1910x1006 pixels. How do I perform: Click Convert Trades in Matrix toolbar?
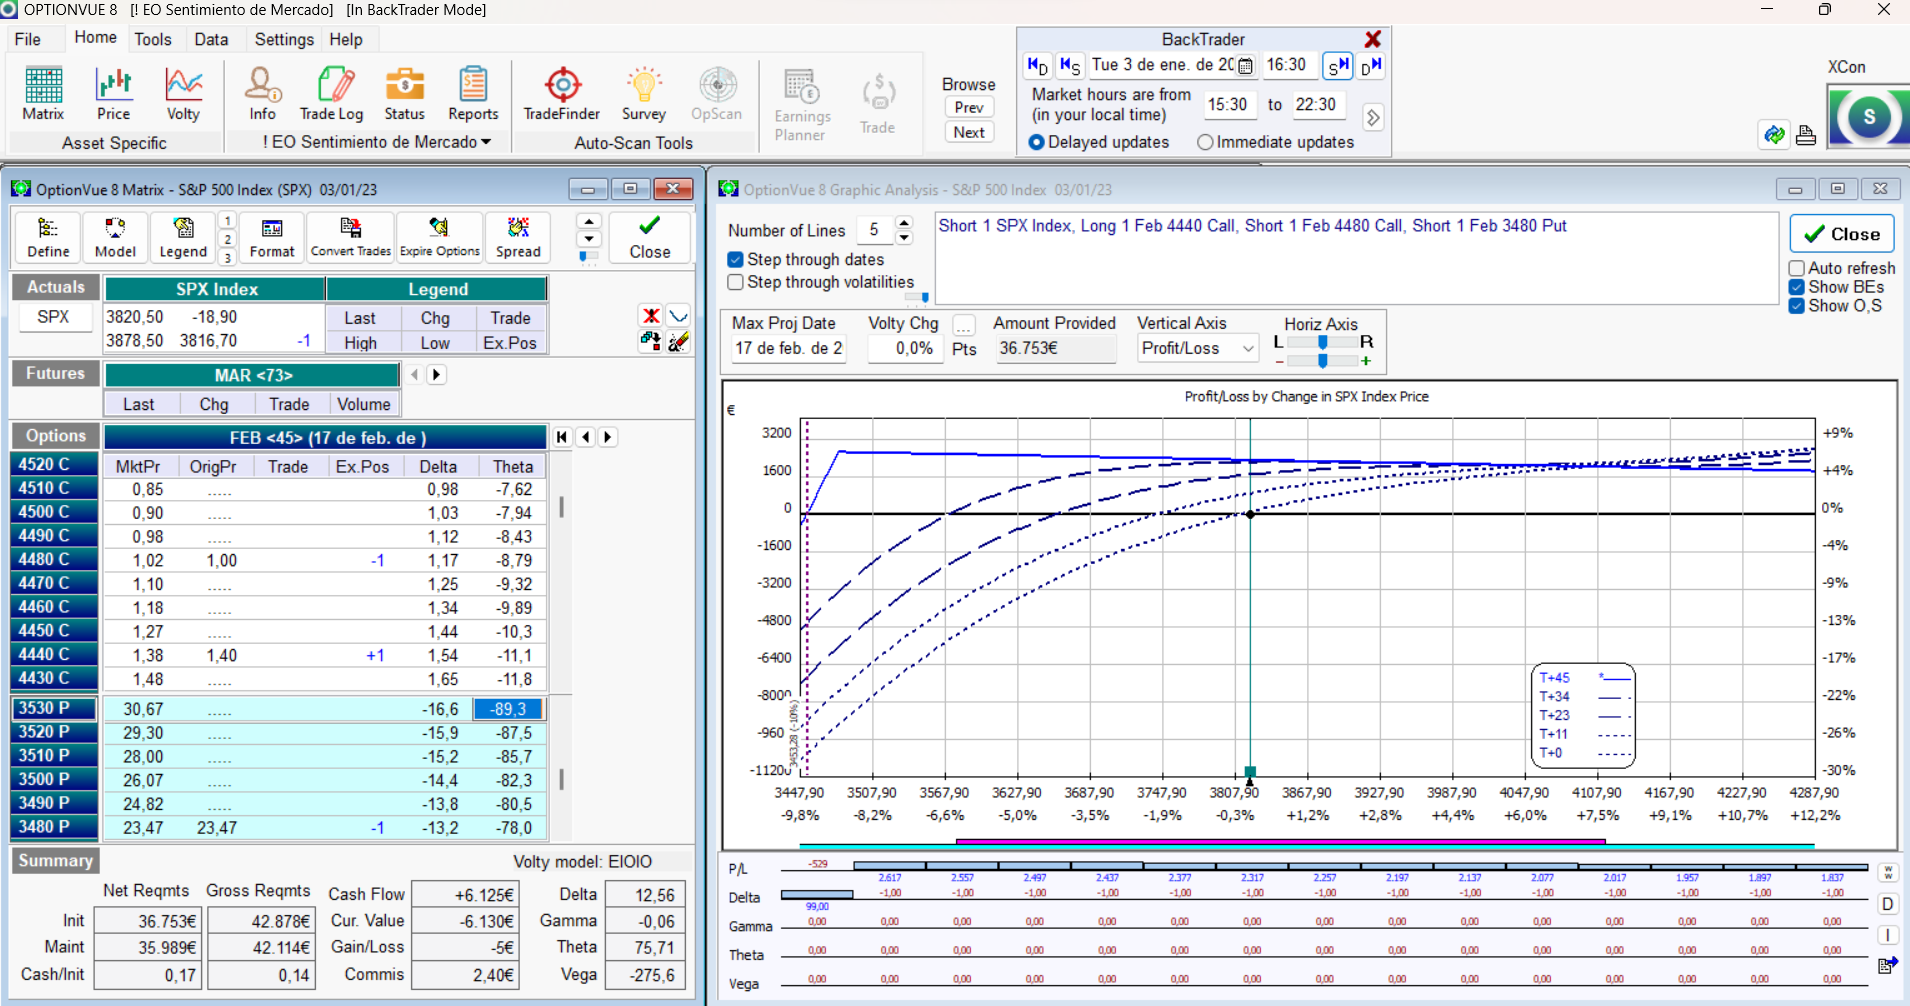click(x=351, y=238)
